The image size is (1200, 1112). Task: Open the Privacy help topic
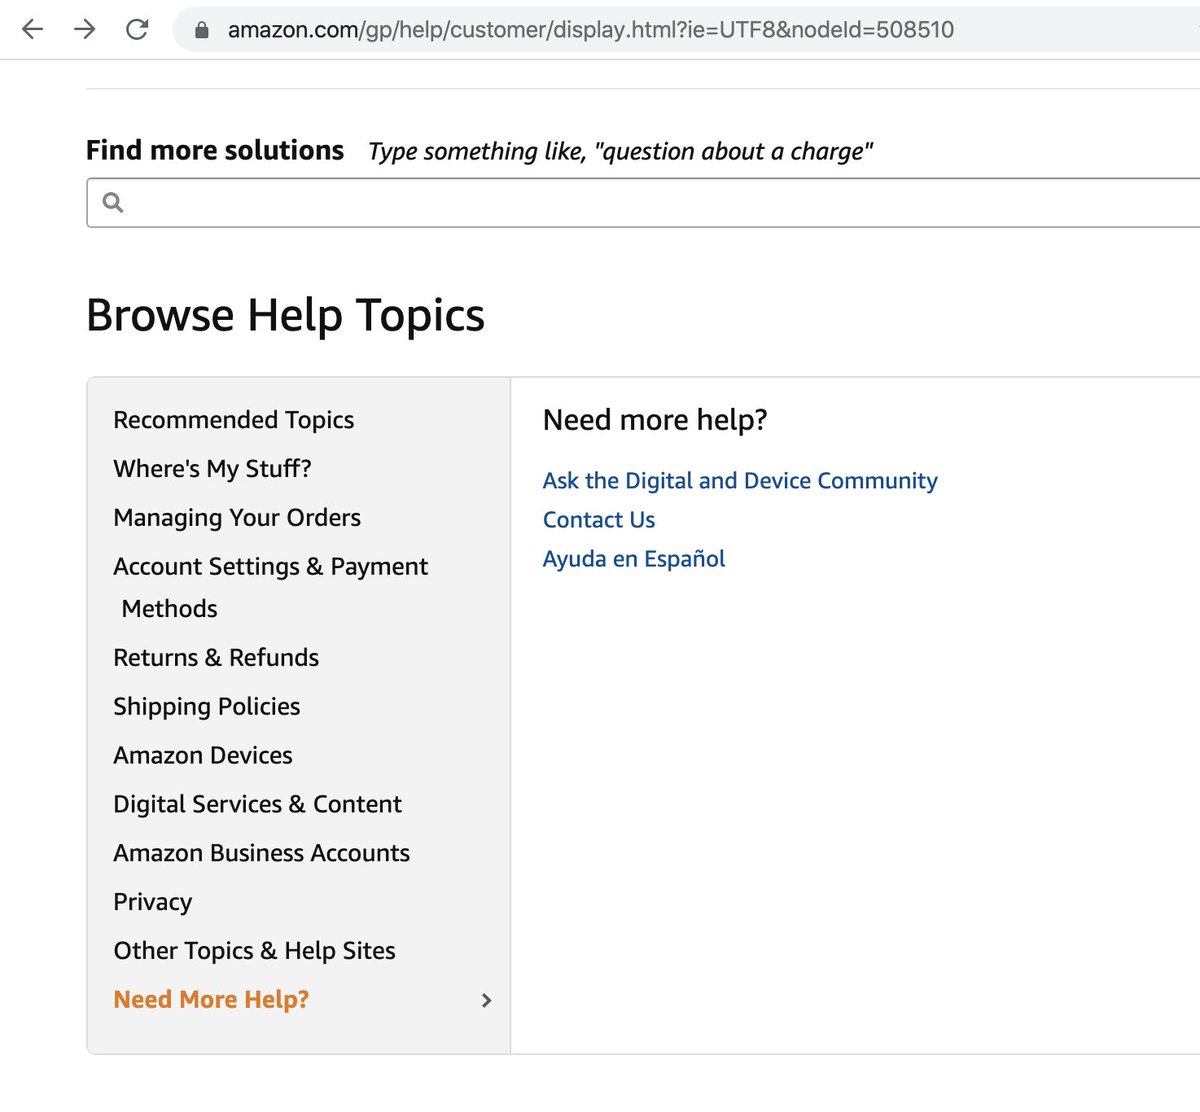pyautogui.click(x=152, y=903)
